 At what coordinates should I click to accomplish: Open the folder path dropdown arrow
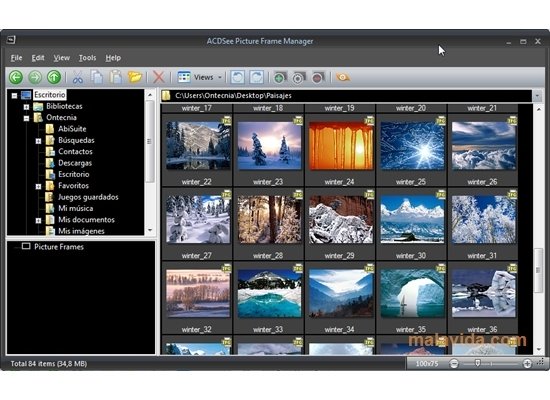(x=537, y=96)
